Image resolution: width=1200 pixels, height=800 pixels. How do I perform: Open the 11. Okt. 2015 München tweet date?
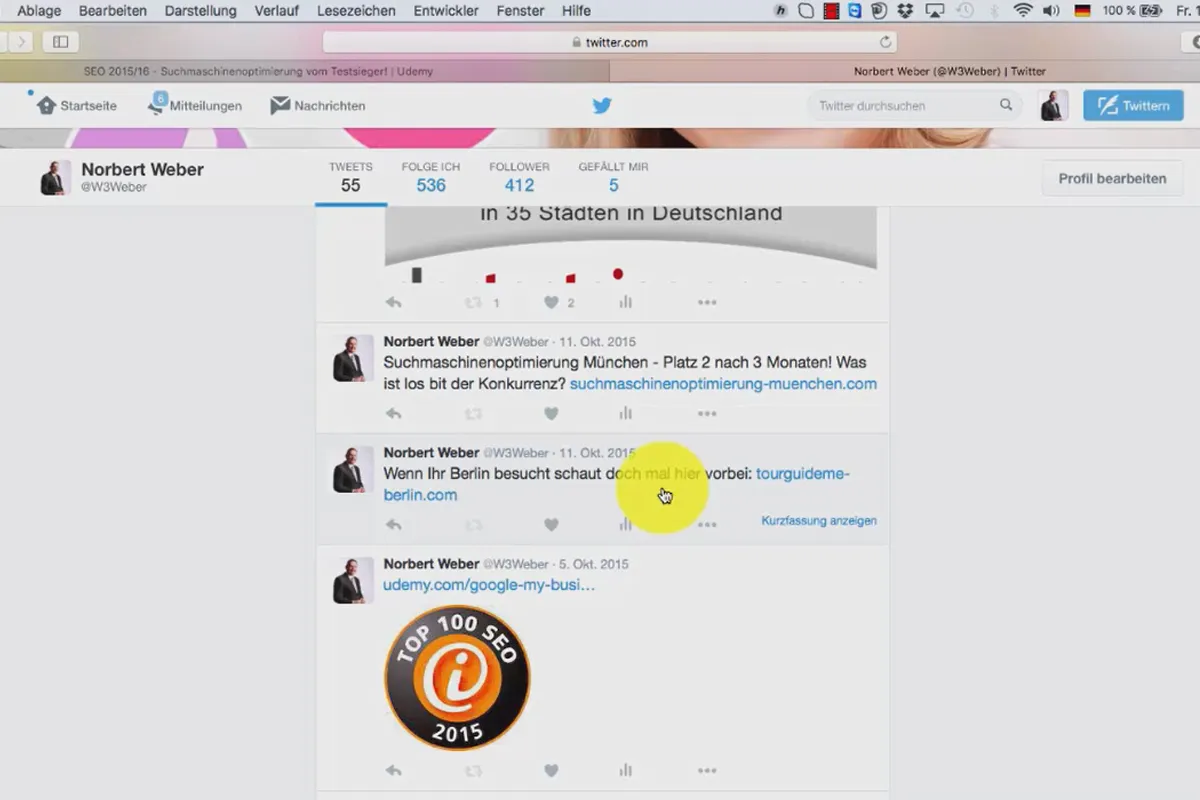click(x=597, y=342)
